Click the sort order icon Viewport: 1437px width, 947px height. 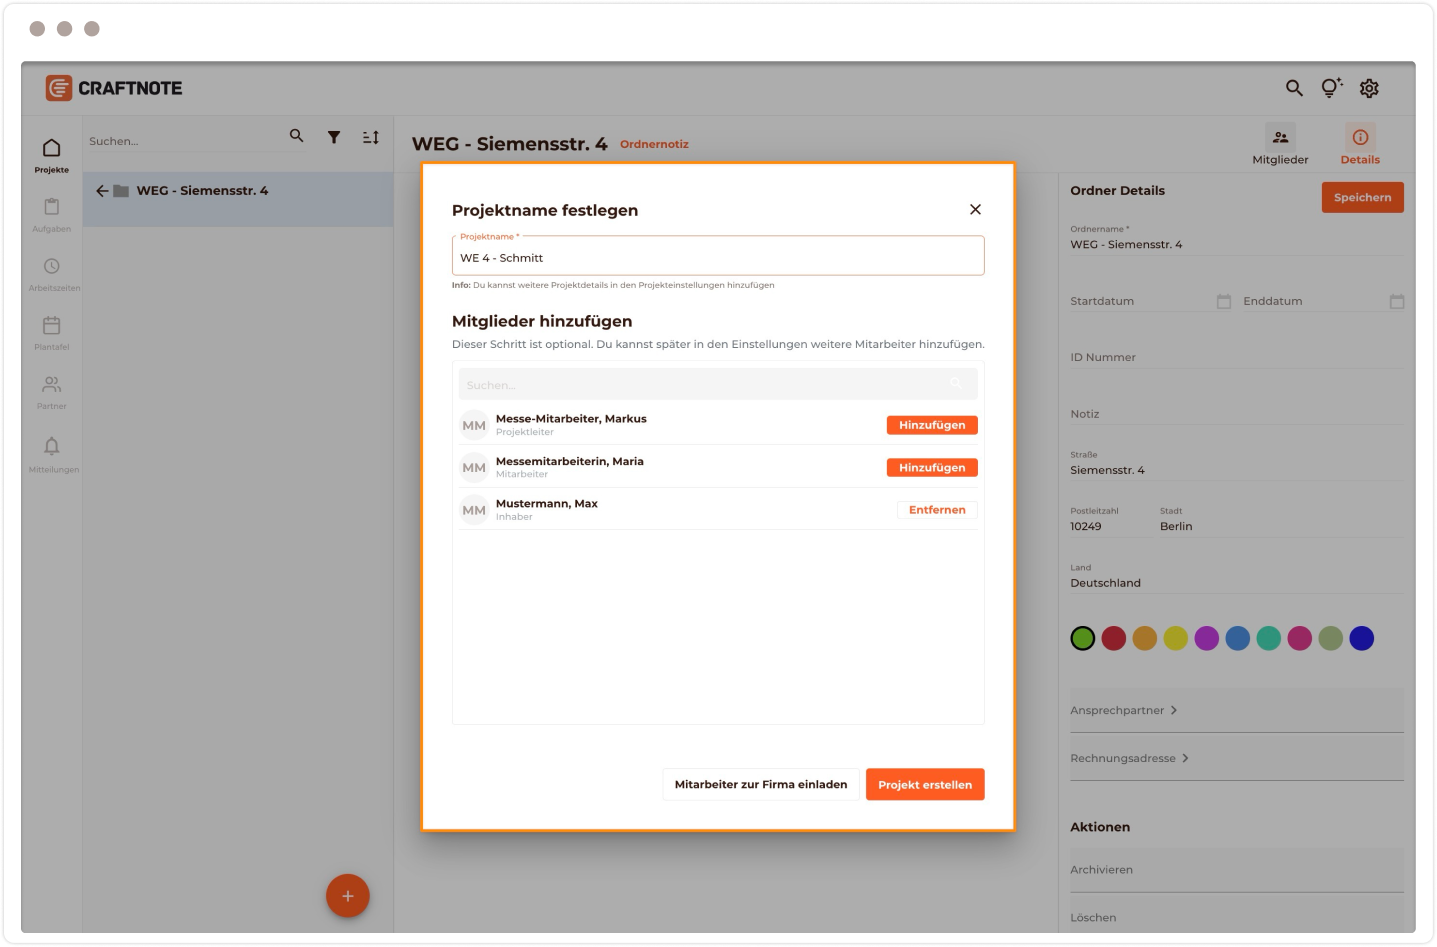tap(371, 137)
